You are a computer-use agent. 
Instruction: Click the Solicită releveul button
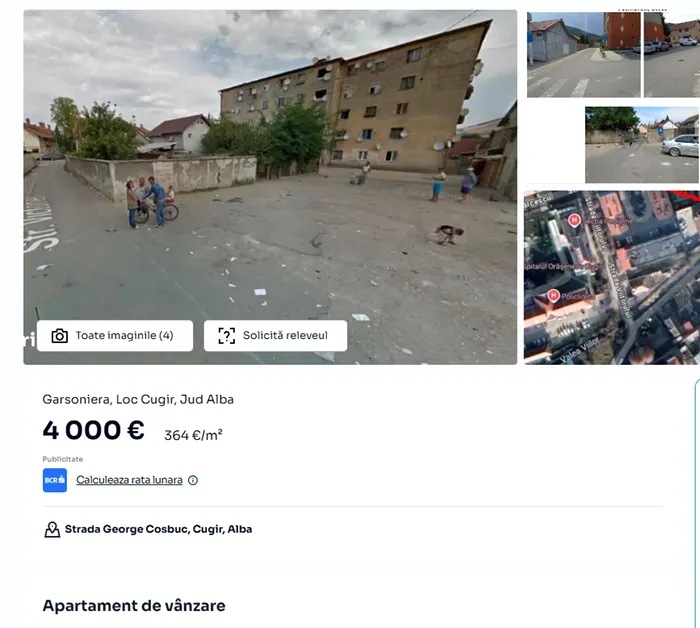(275, 336)
